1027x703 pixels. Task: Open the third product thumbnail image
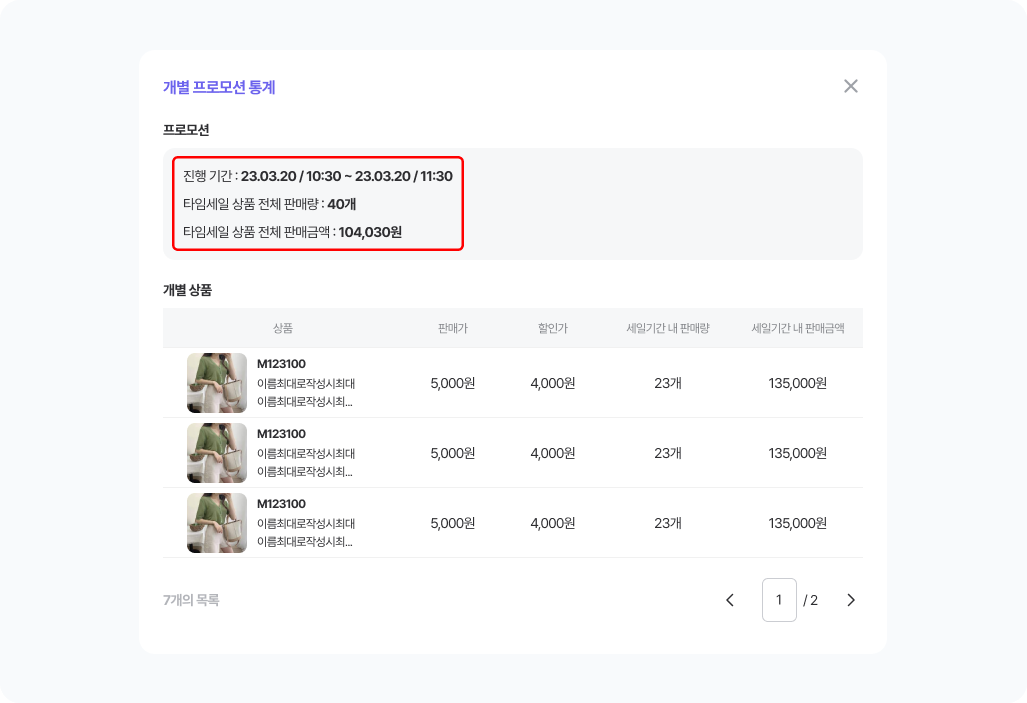(x=216, y=522)
